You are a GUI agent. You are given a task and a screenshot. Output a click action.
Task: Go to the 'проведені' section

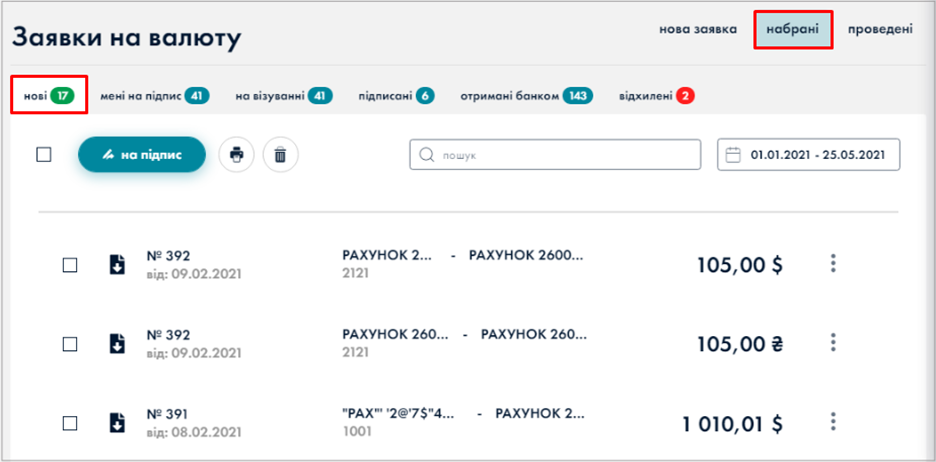(x=880, y=29)
